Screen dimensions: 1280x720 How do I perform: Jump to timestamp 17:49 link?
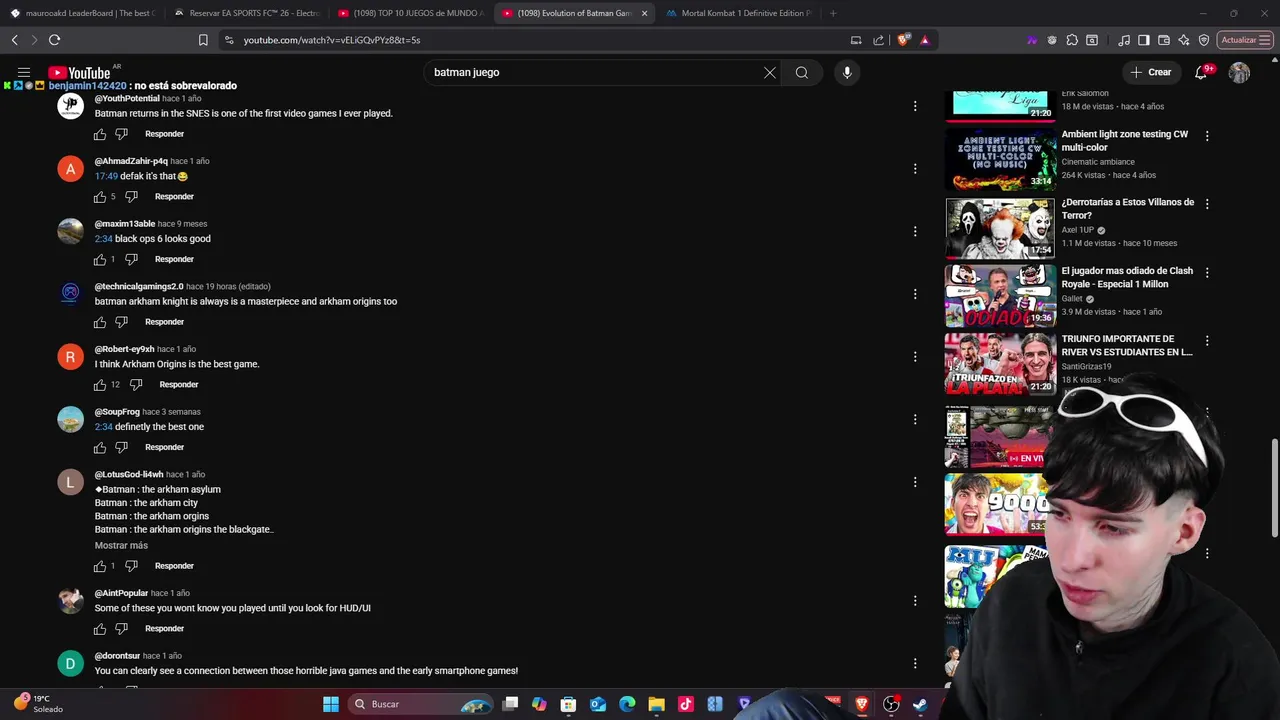[x=106, y=176]
